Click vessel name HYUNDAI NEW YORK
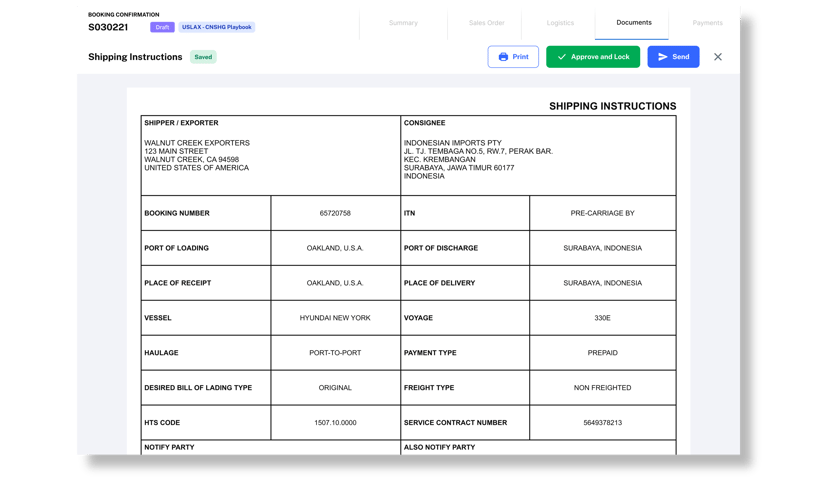The image size is (840, 485). [x=335, y=318]
